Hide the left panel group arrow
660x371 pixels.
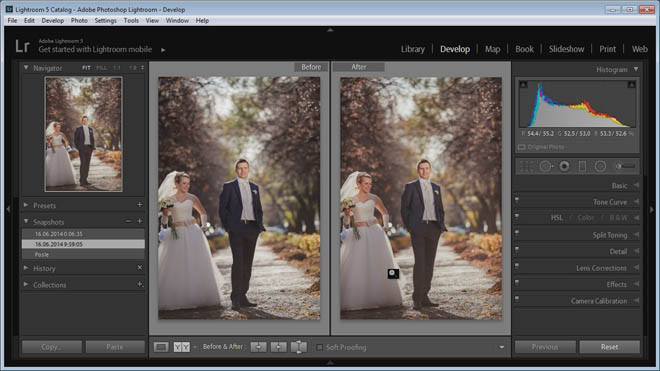point(8,208)
